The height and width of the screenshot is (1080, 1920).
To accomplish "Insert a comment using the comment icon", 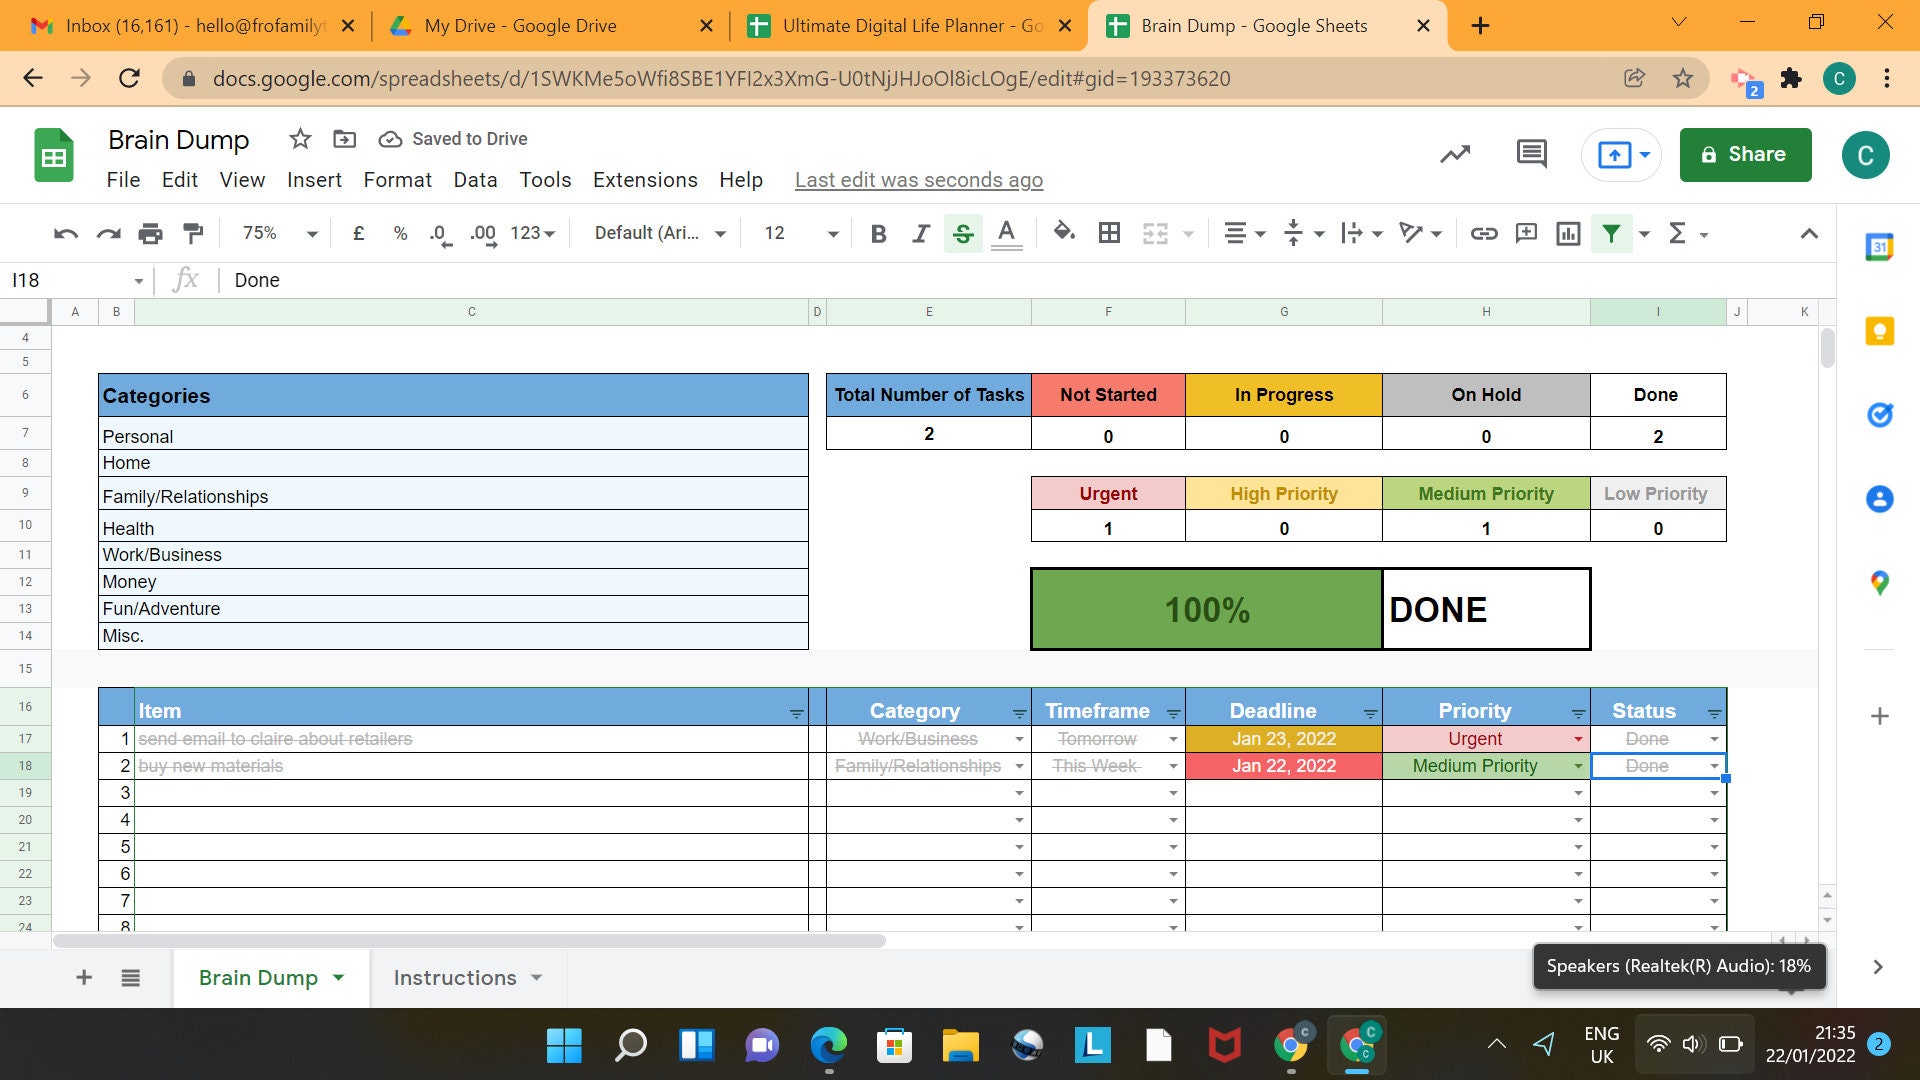I will coord(1526,233).
